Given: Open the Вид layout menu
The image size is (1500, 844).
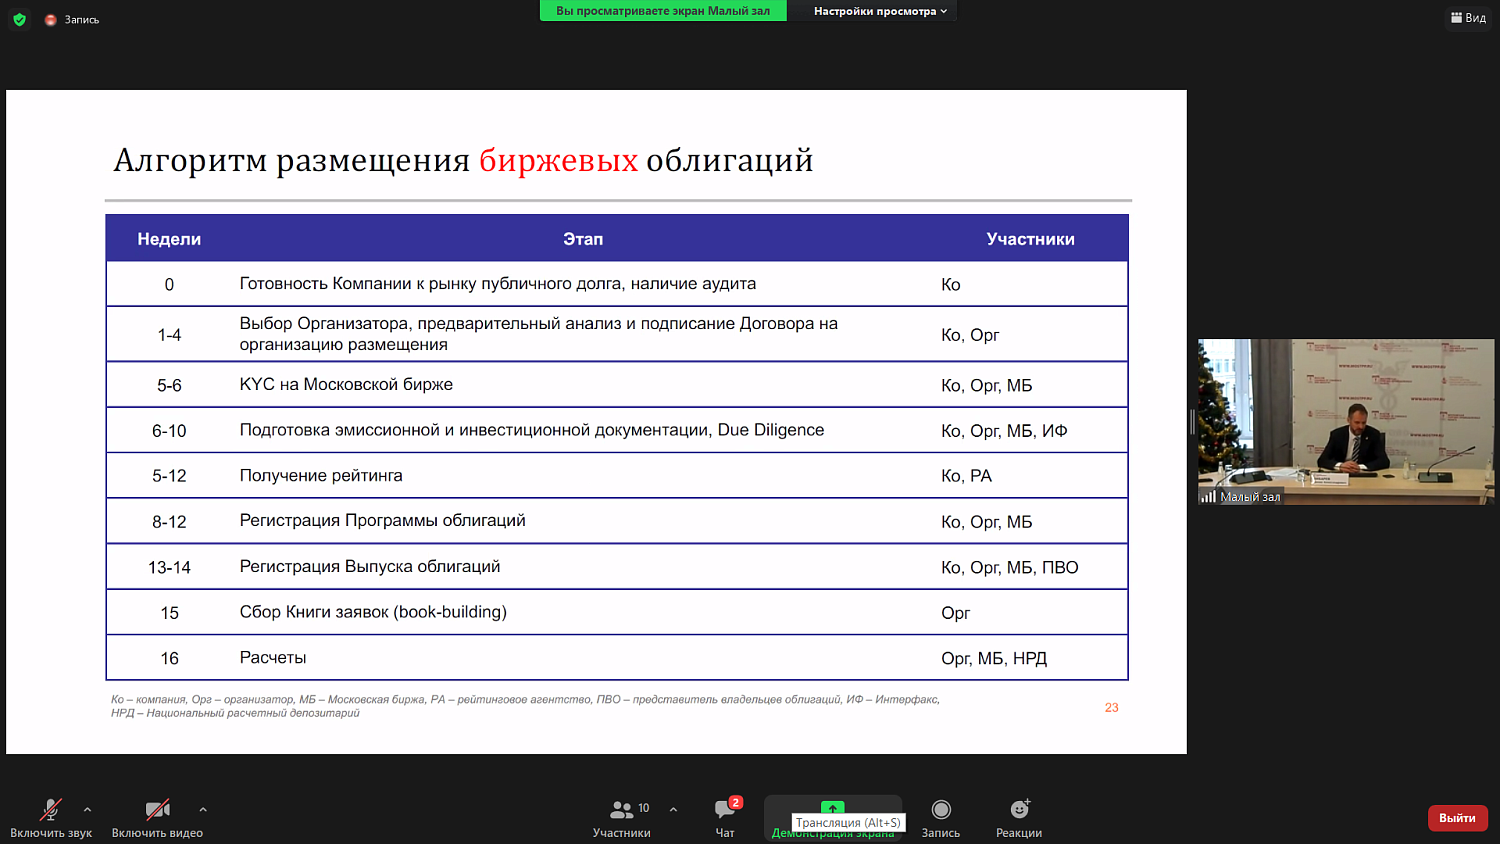Looking at the screenshot, I should click(x=1468, y=18).
